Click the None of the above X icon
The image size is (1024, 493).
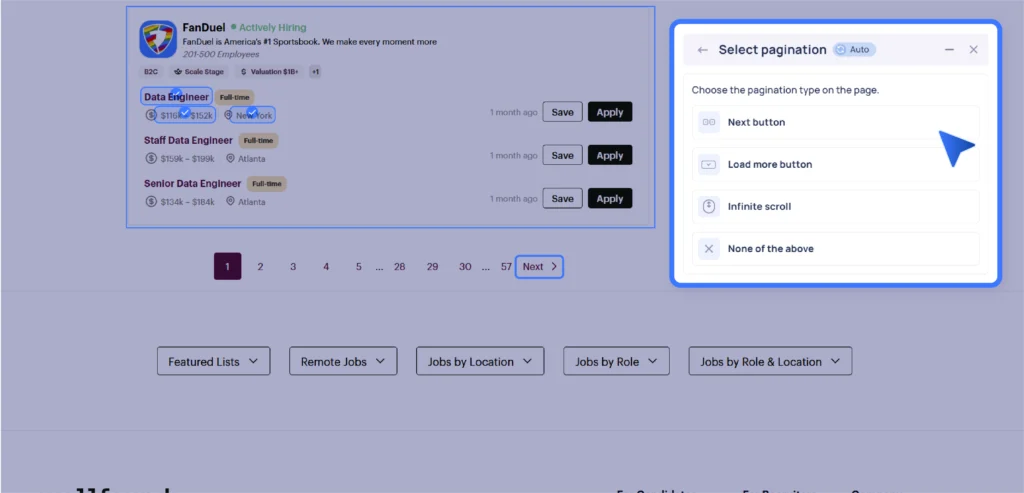pyautogui.click(x=709, y=249)
